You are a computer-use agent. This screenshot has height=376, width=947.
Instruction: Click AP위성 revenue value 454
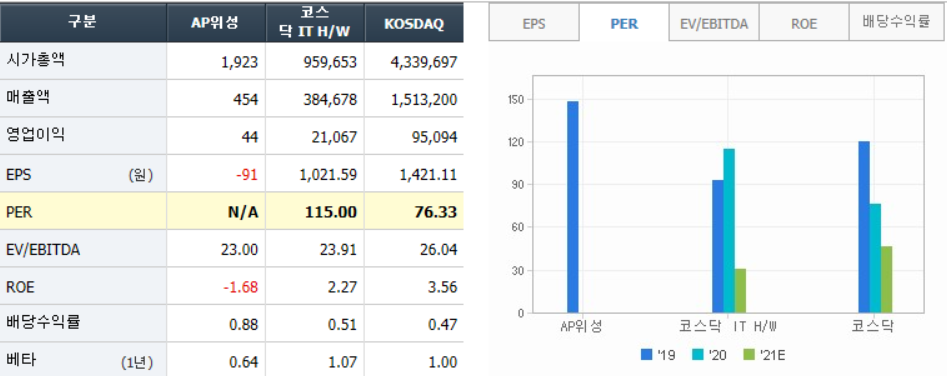point(246,100)
